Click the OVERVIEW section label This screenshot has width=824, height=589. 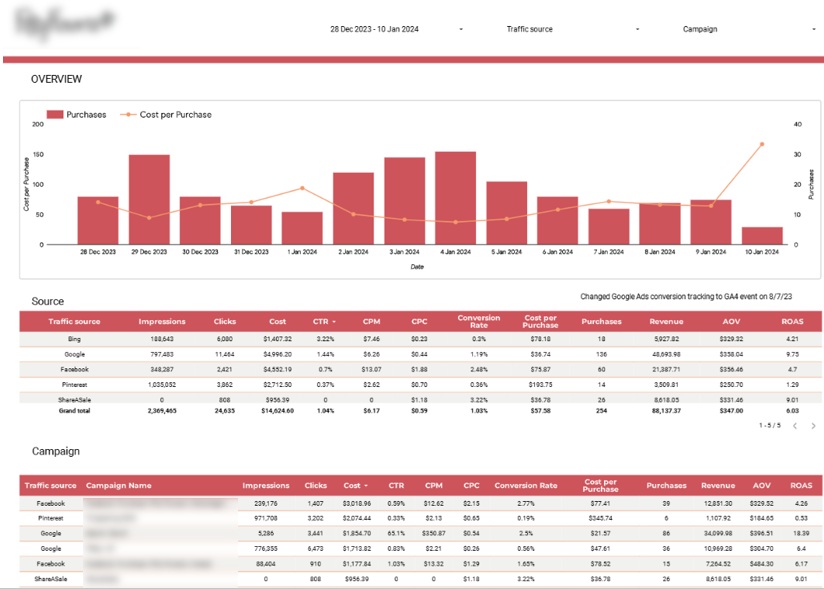point(56,78)
